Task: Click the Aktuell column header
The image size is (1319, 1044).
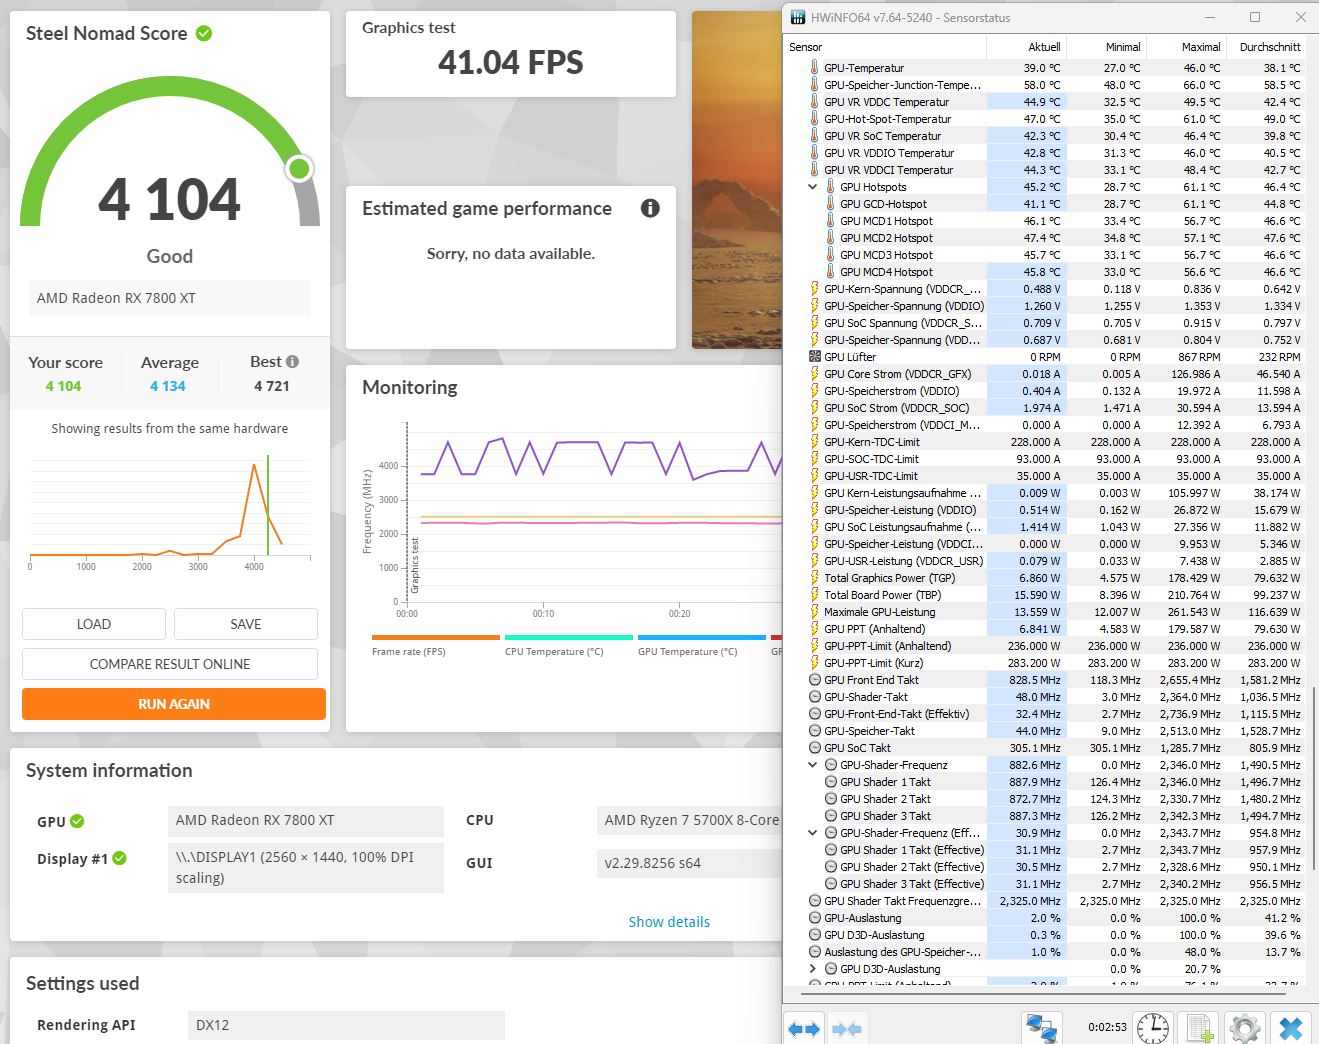Action: pos(1026,47)
